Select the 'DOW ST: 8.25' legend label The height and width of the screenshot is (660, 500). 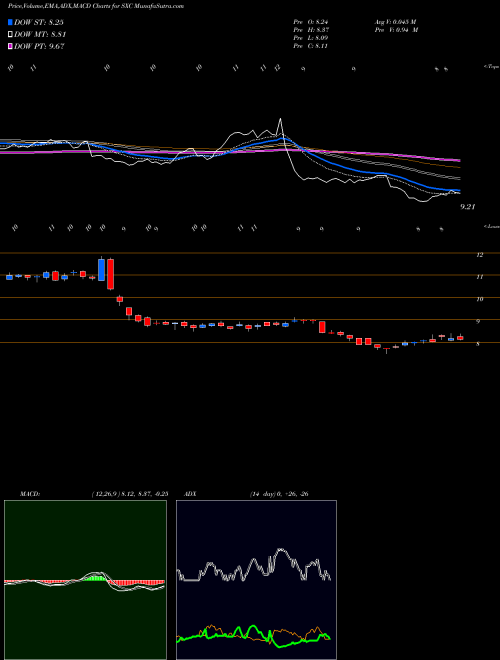39,22
